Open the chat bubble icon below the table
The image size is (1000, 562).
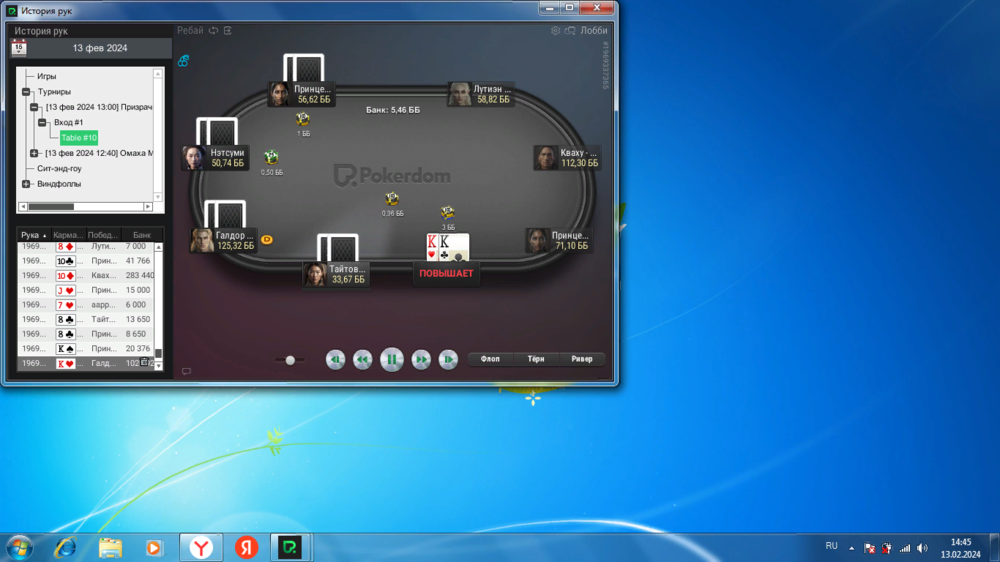click(186, 372)
